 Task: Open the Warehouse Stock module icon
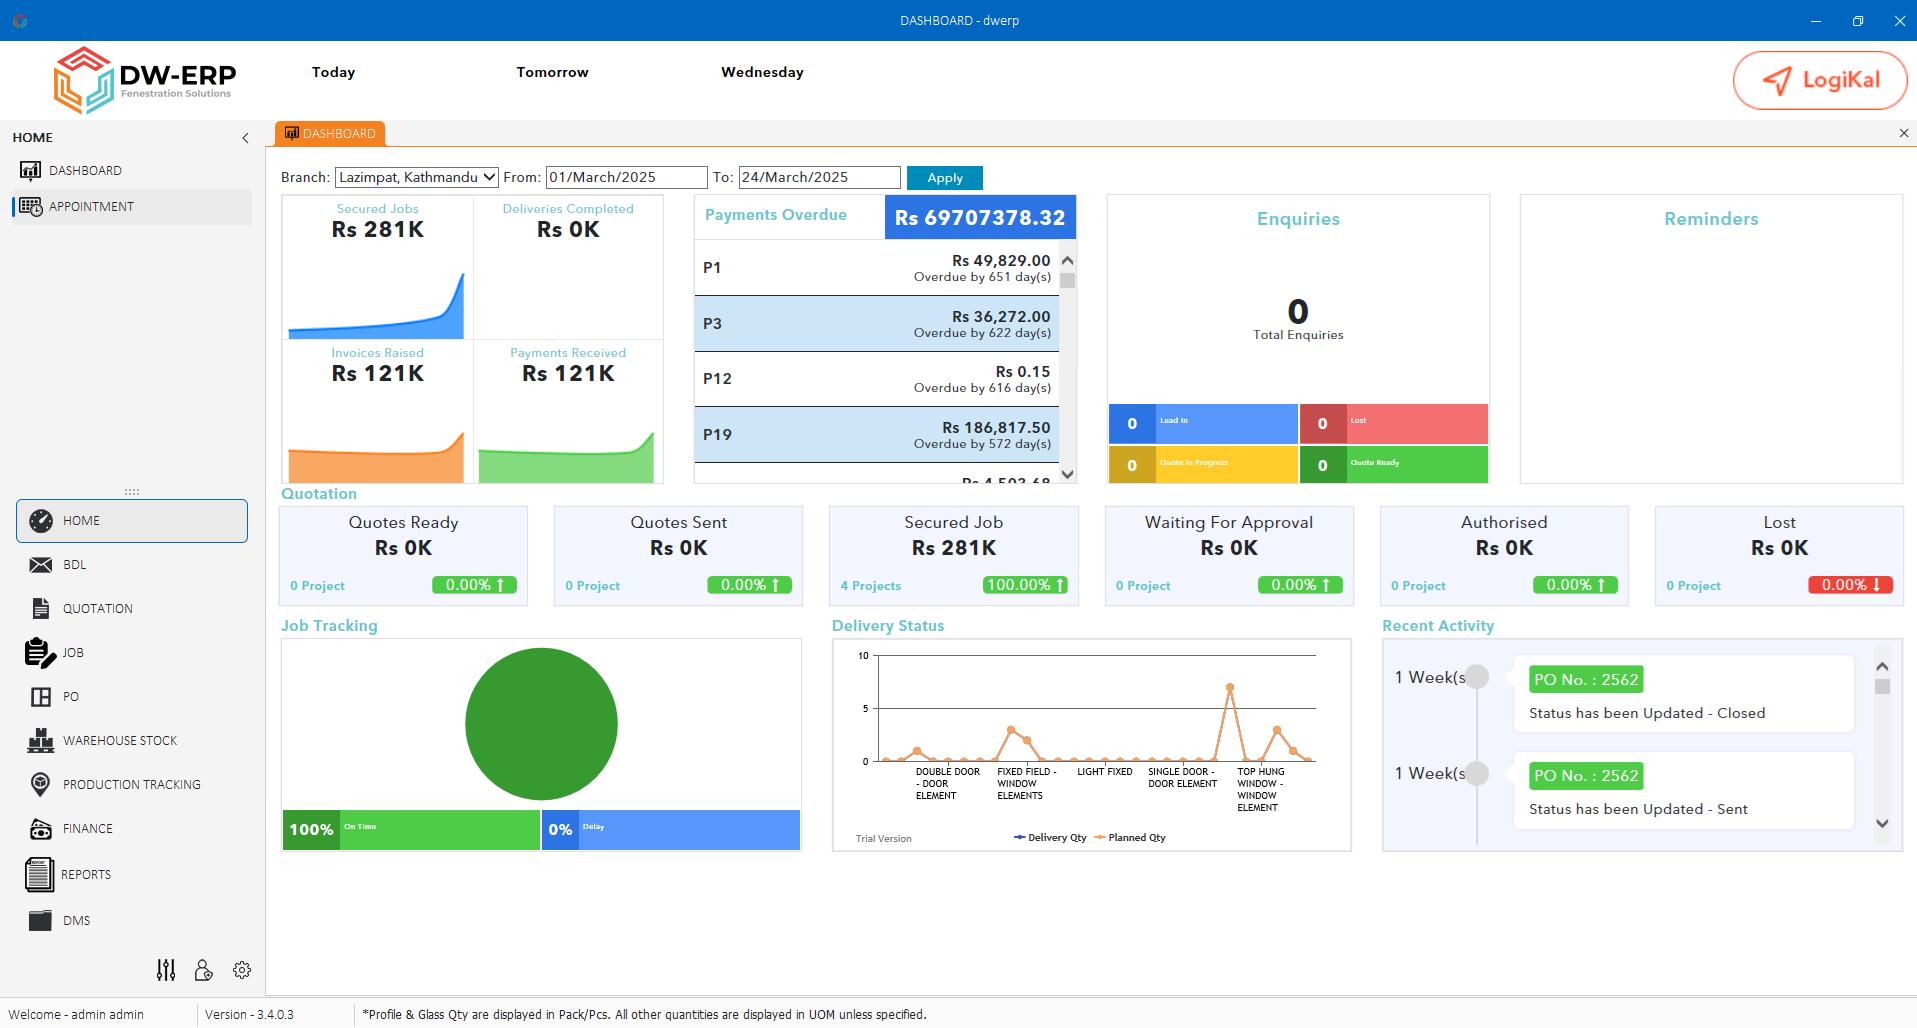[x=41, y=740]
